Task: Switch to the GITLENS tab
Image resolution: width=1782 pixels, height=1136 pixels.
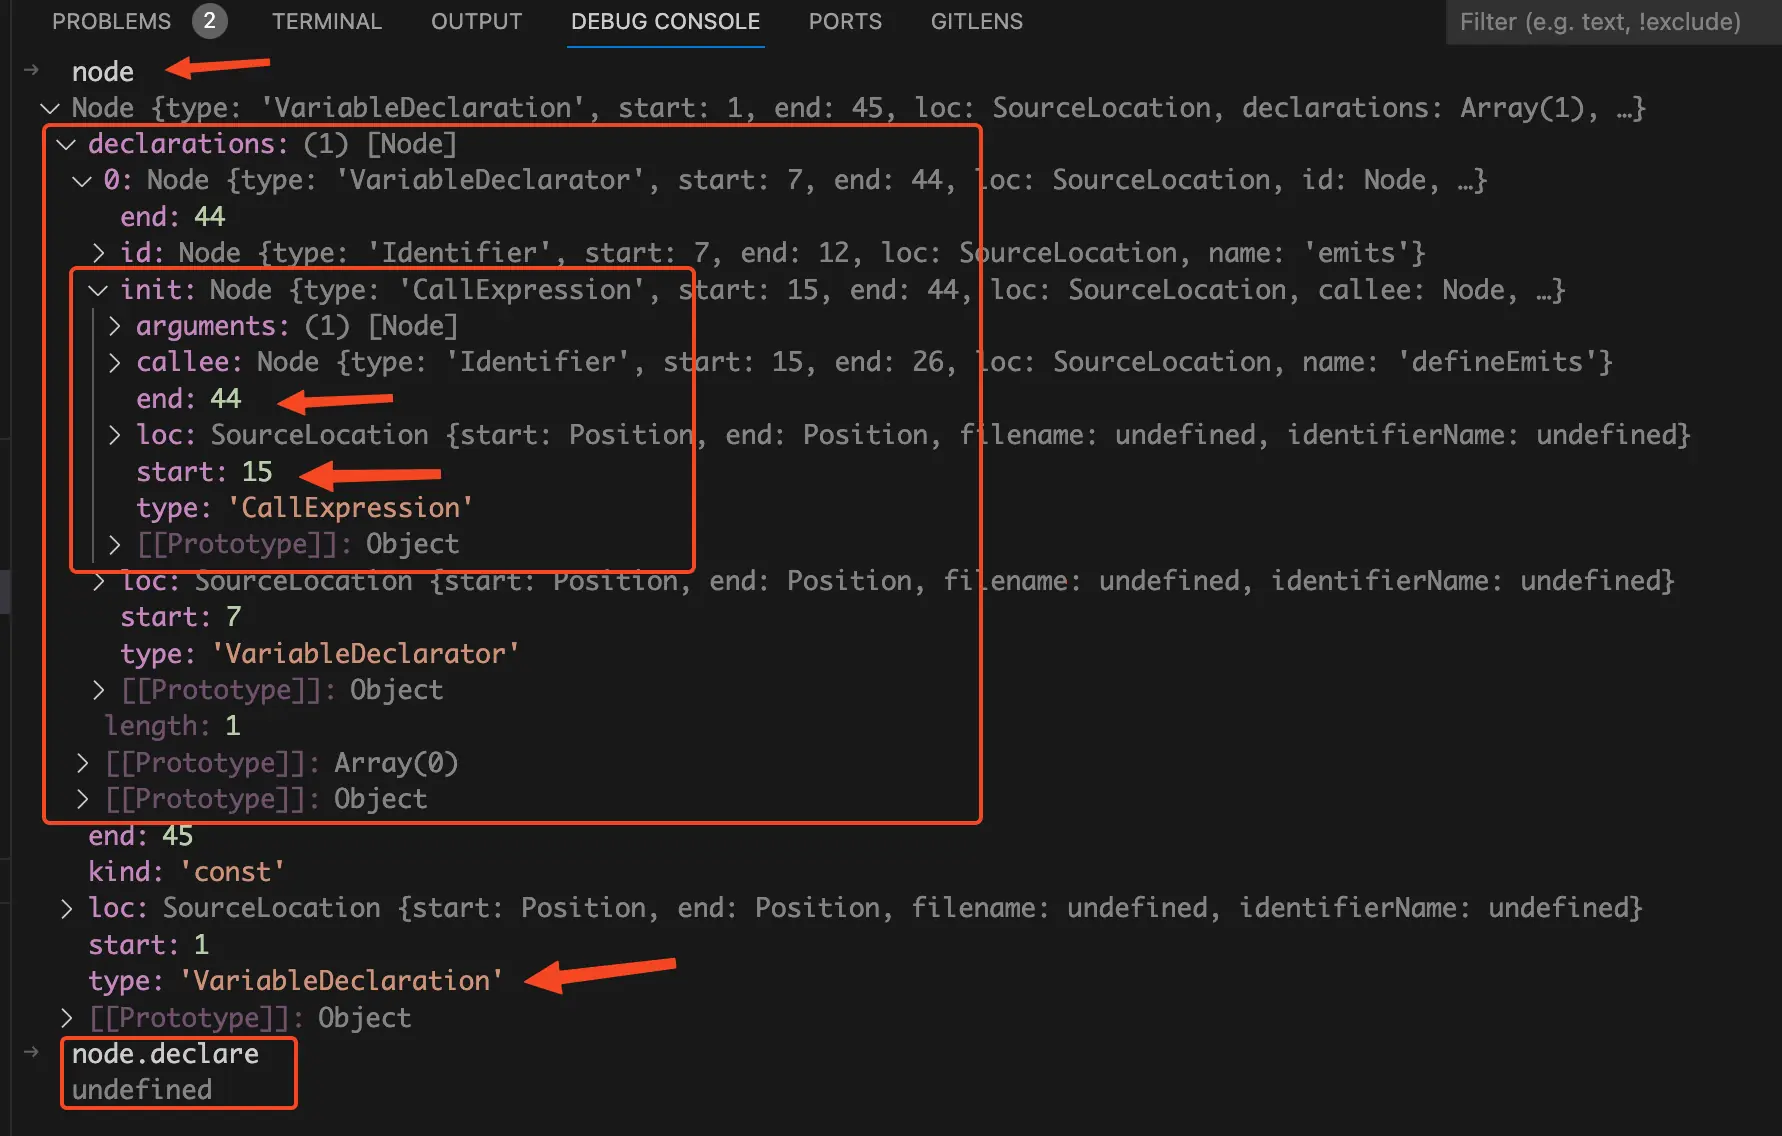Action: [x=976, y=21]
